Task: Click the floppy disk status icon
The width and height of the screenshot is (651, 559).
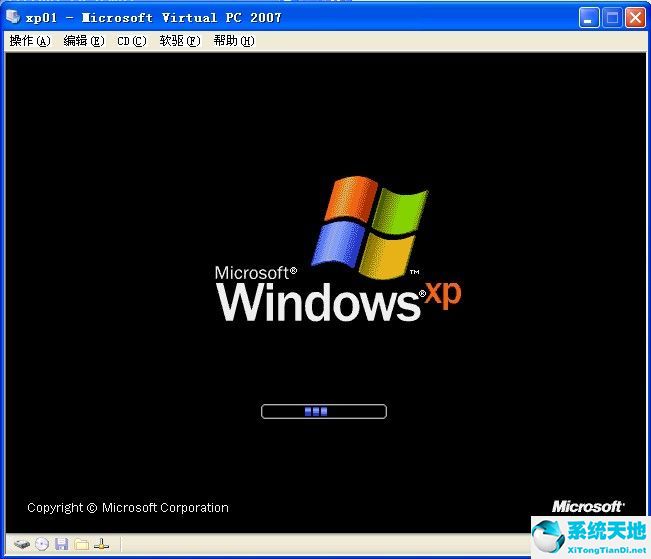Action: pos(61,544)
